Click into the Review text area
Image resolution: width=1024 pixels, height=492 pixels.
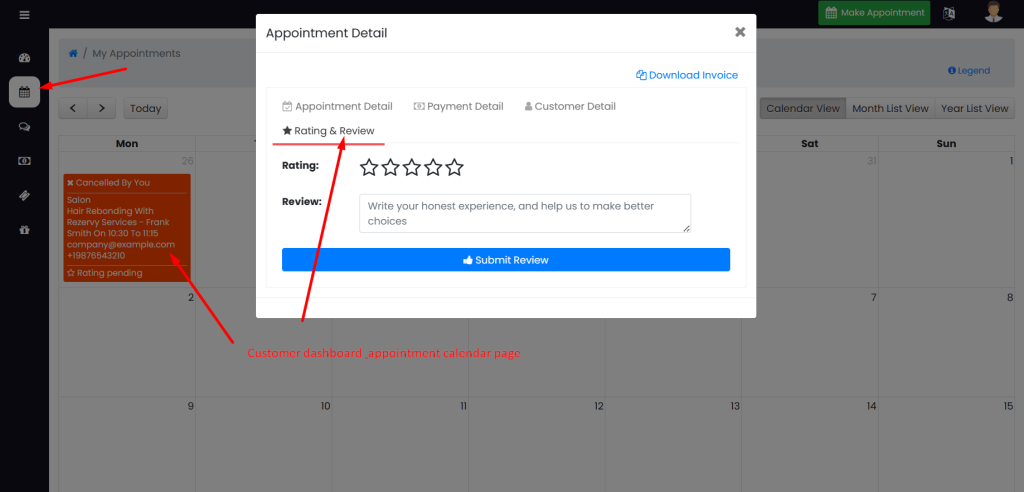coord(525,213)
